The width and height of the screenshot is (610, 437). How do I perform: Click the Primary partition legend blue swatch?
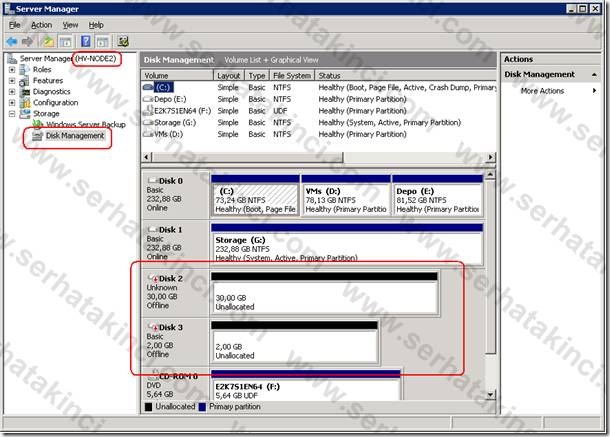click(x=202, y=407)
